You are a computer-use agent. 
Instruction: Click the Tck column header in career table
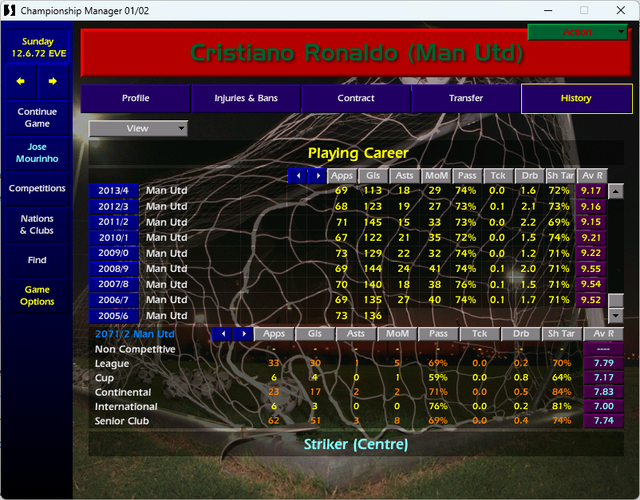click(498, 176)
